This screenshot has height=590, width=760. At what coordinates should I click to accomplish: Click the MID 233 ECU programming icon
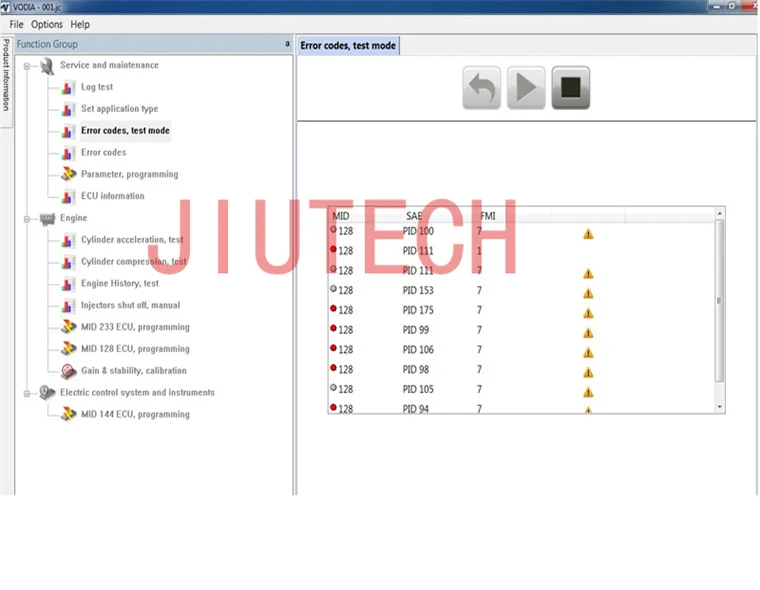point(68,327)
